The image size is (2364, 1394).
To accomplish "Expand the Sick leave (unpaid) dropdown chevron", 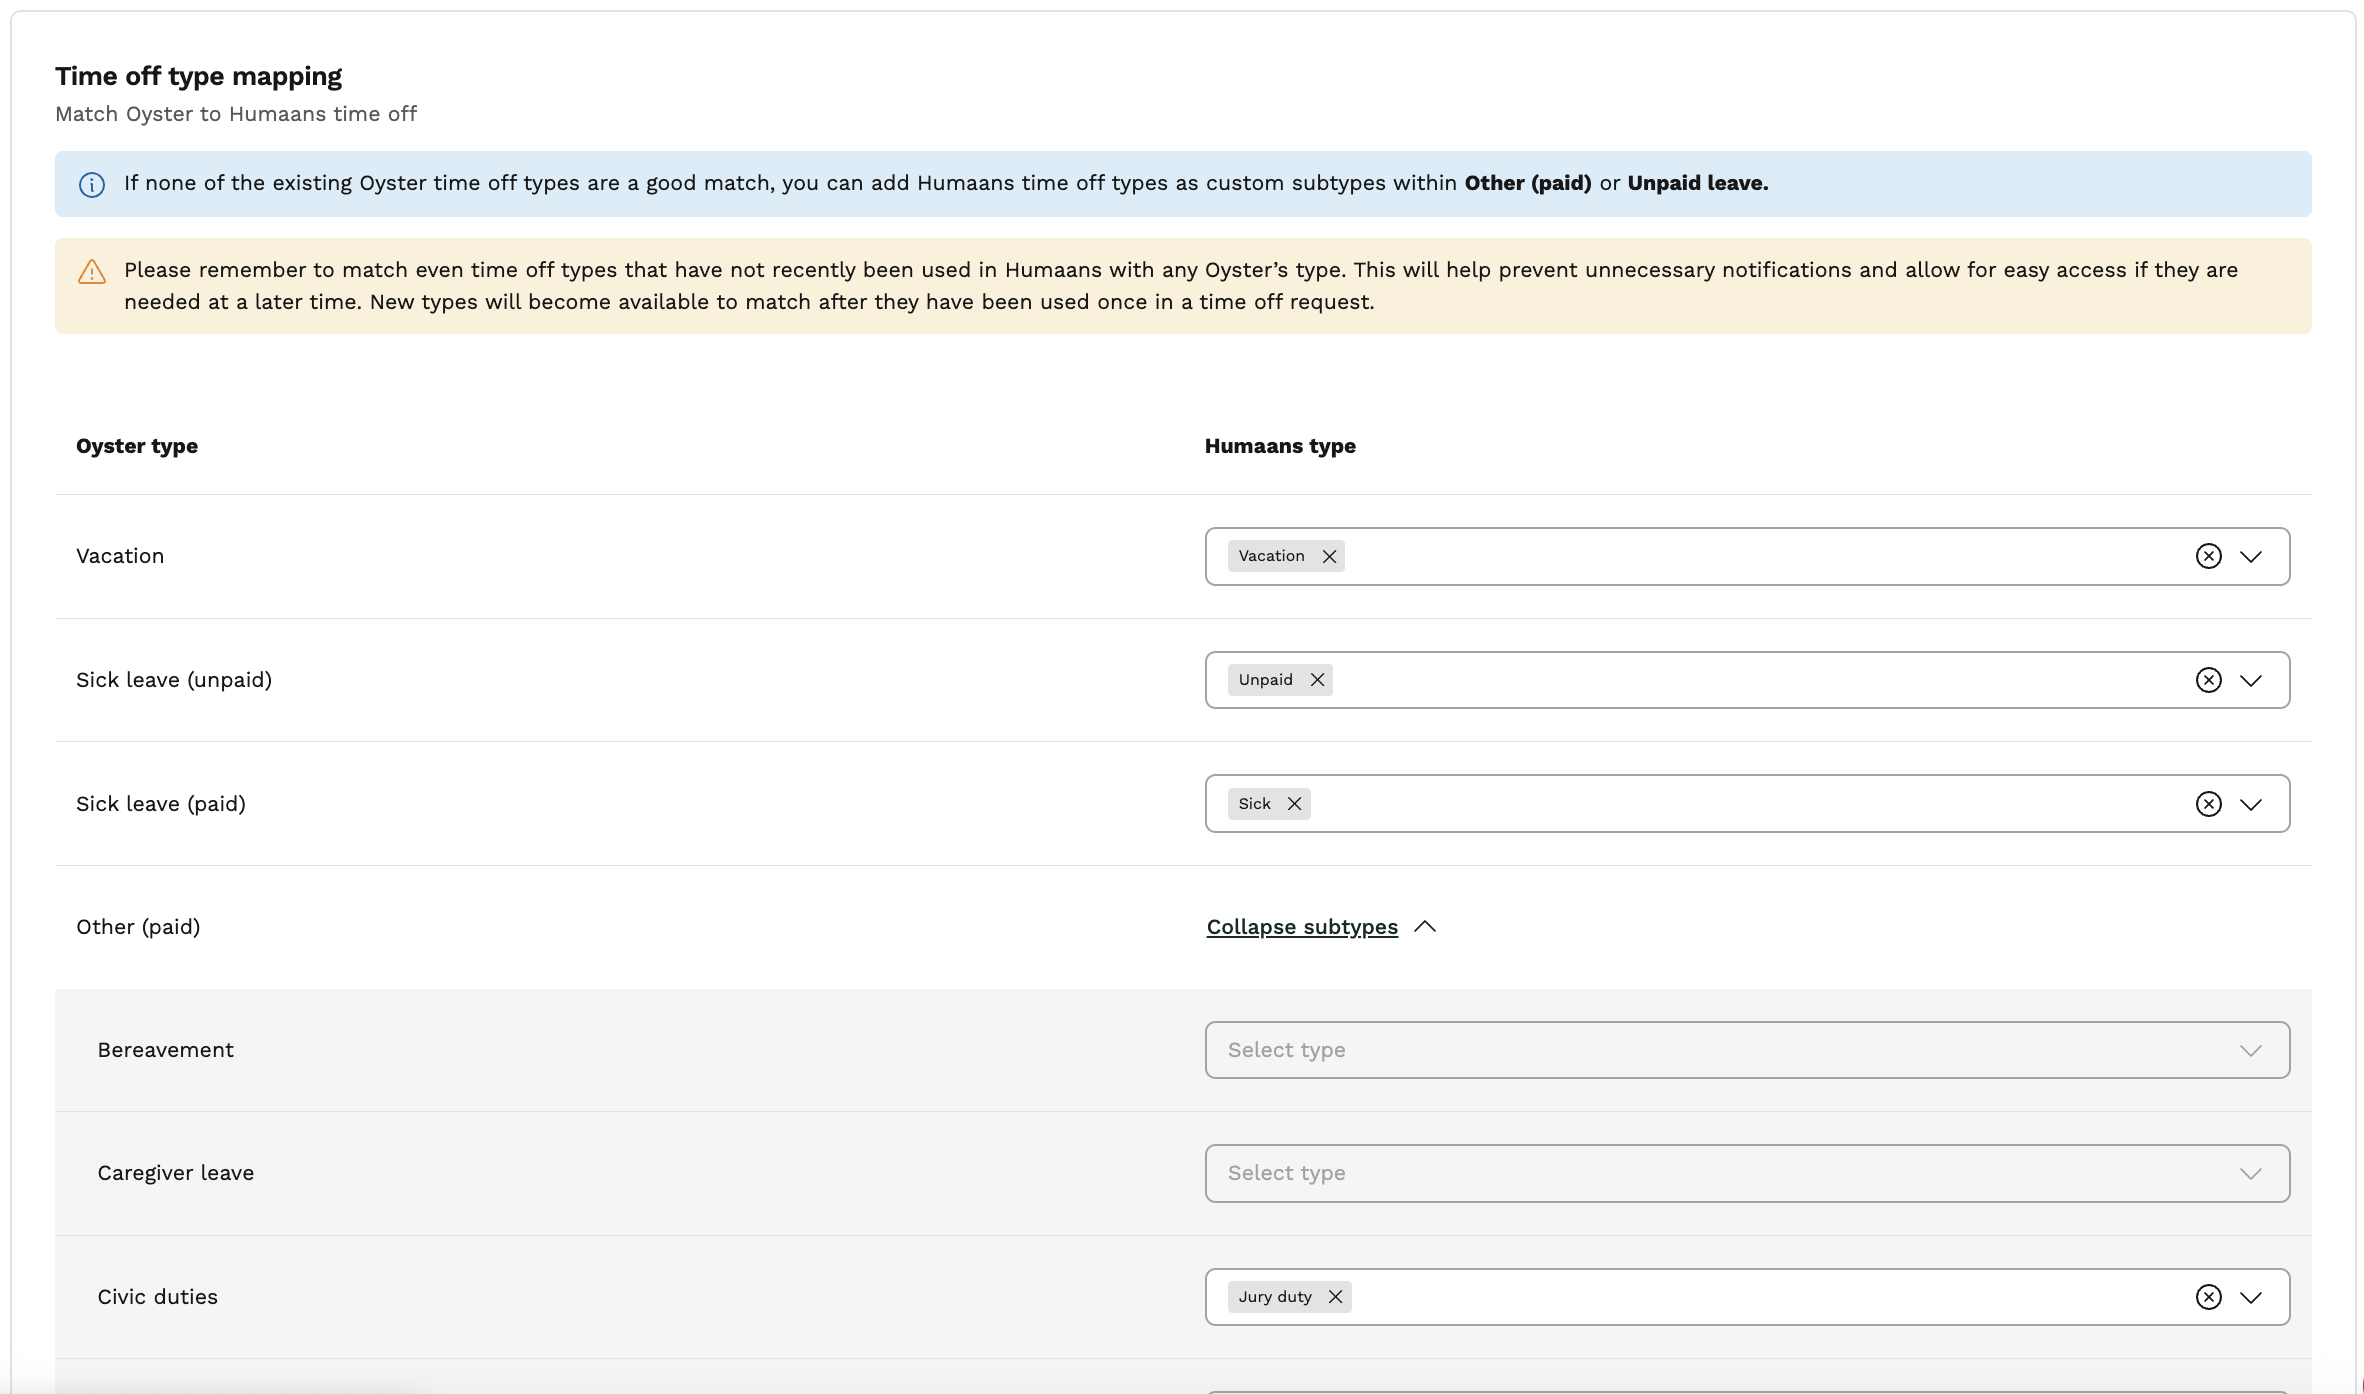I will tap(2251, 681).
